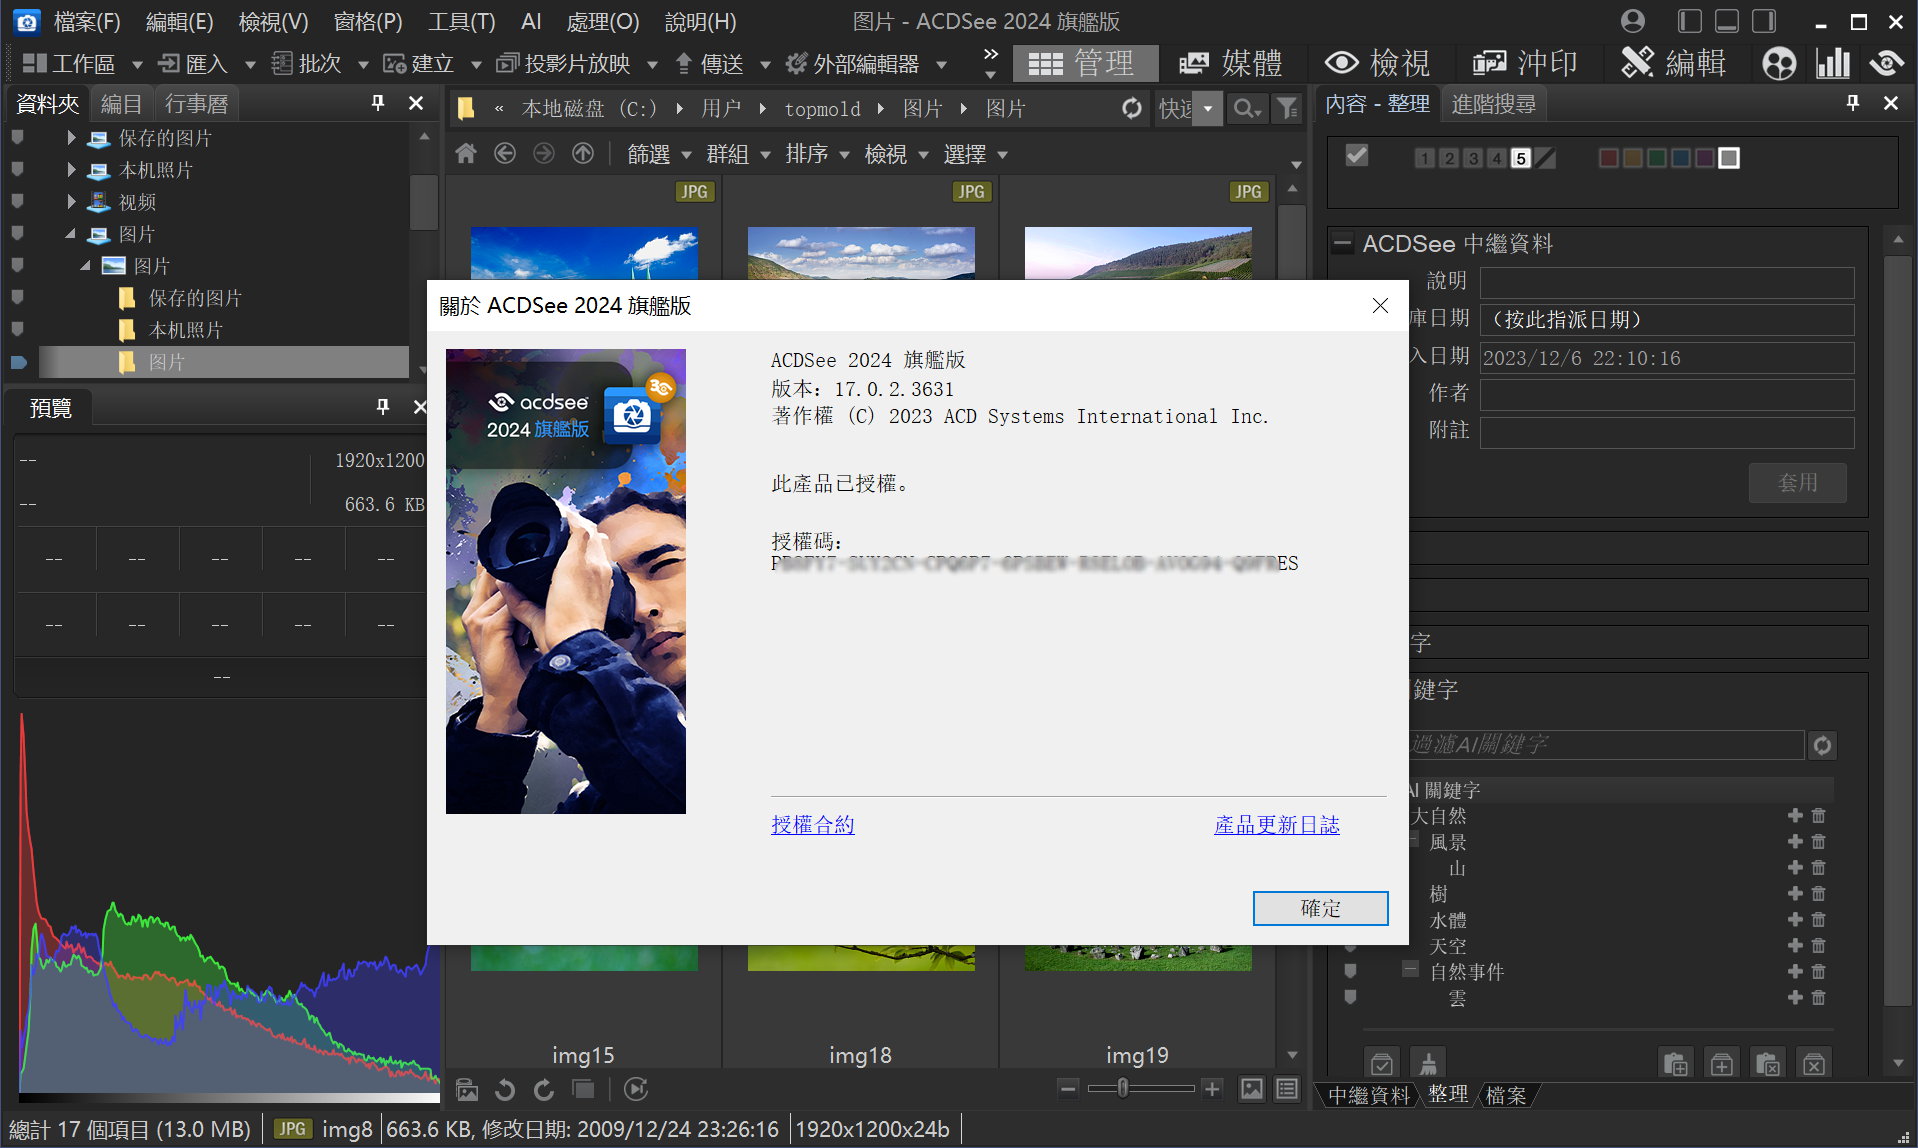Zoom out thumbnails with minus icon

pyautogui.click(x=1068, y=1088)
